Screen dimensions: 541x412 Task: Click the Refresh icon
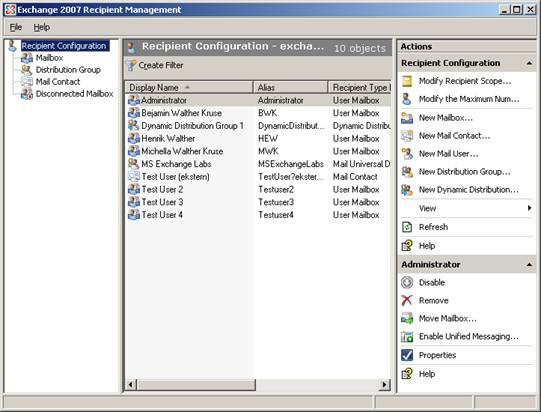[407, 227]
